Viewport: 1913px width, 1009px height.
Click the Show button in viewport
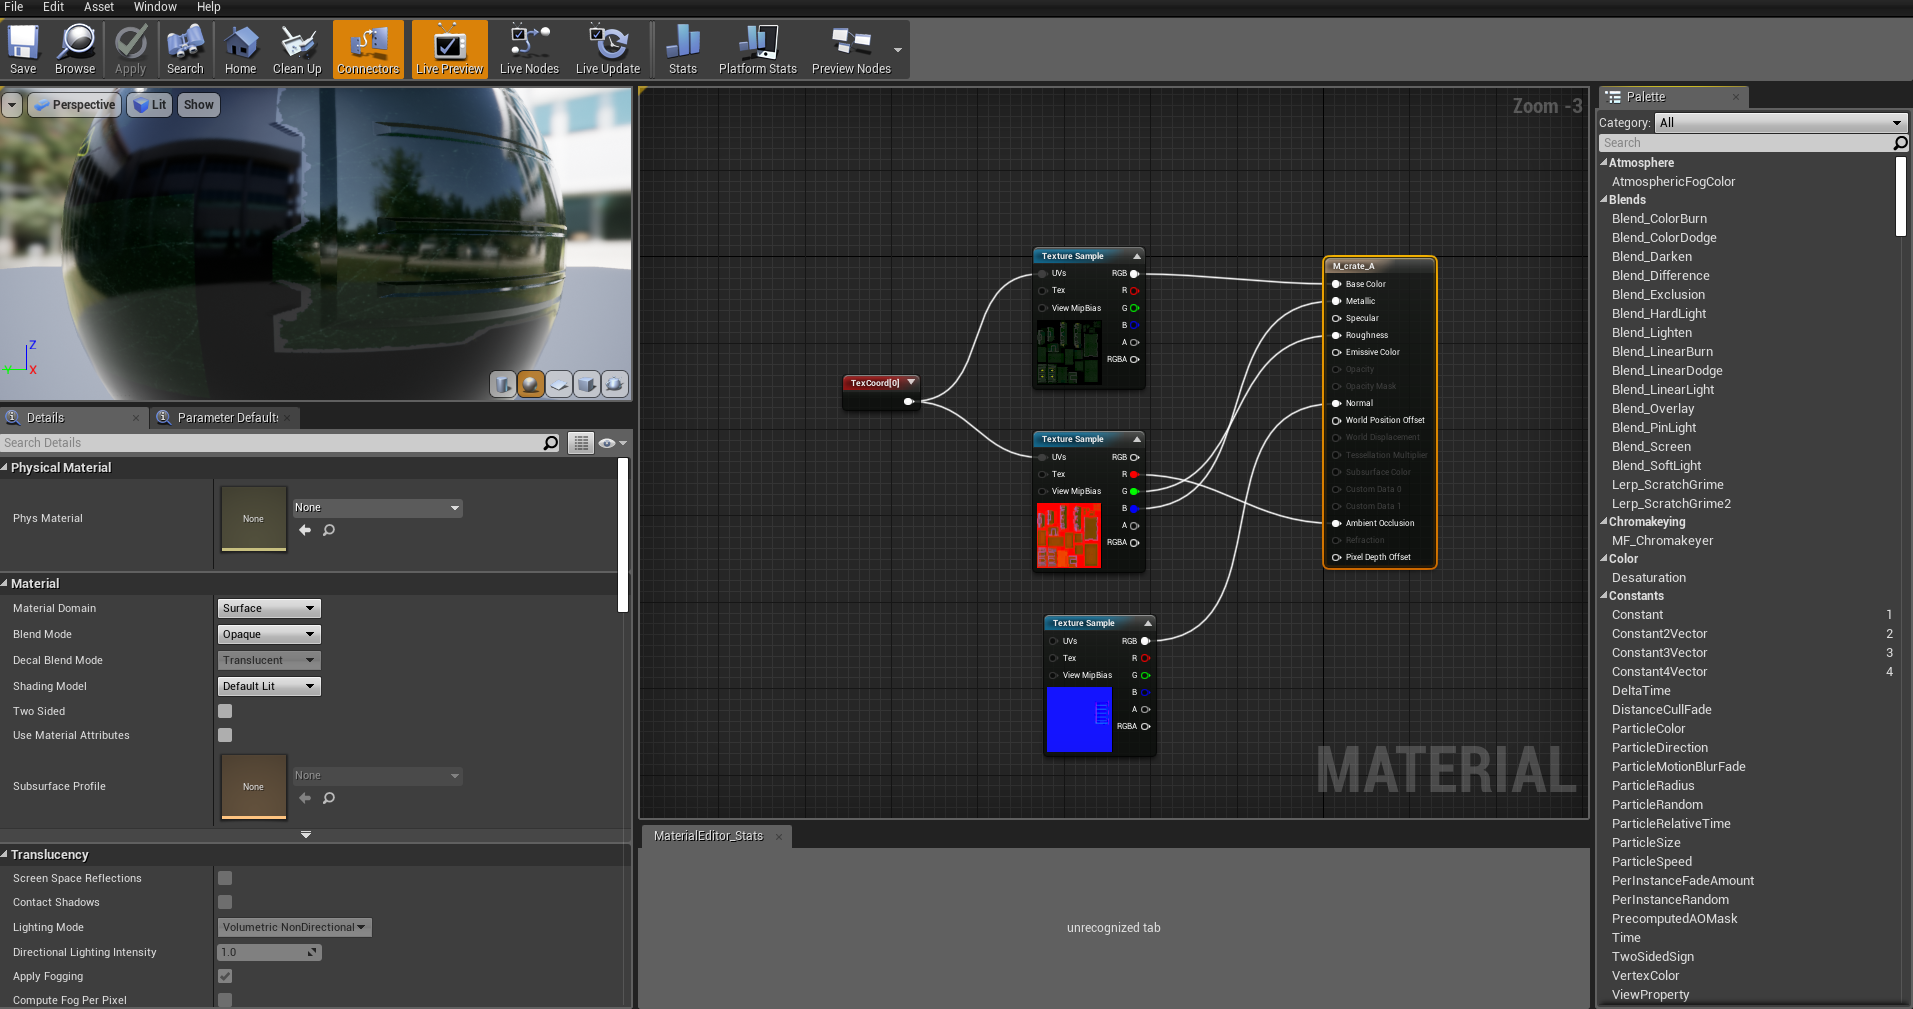198,104
